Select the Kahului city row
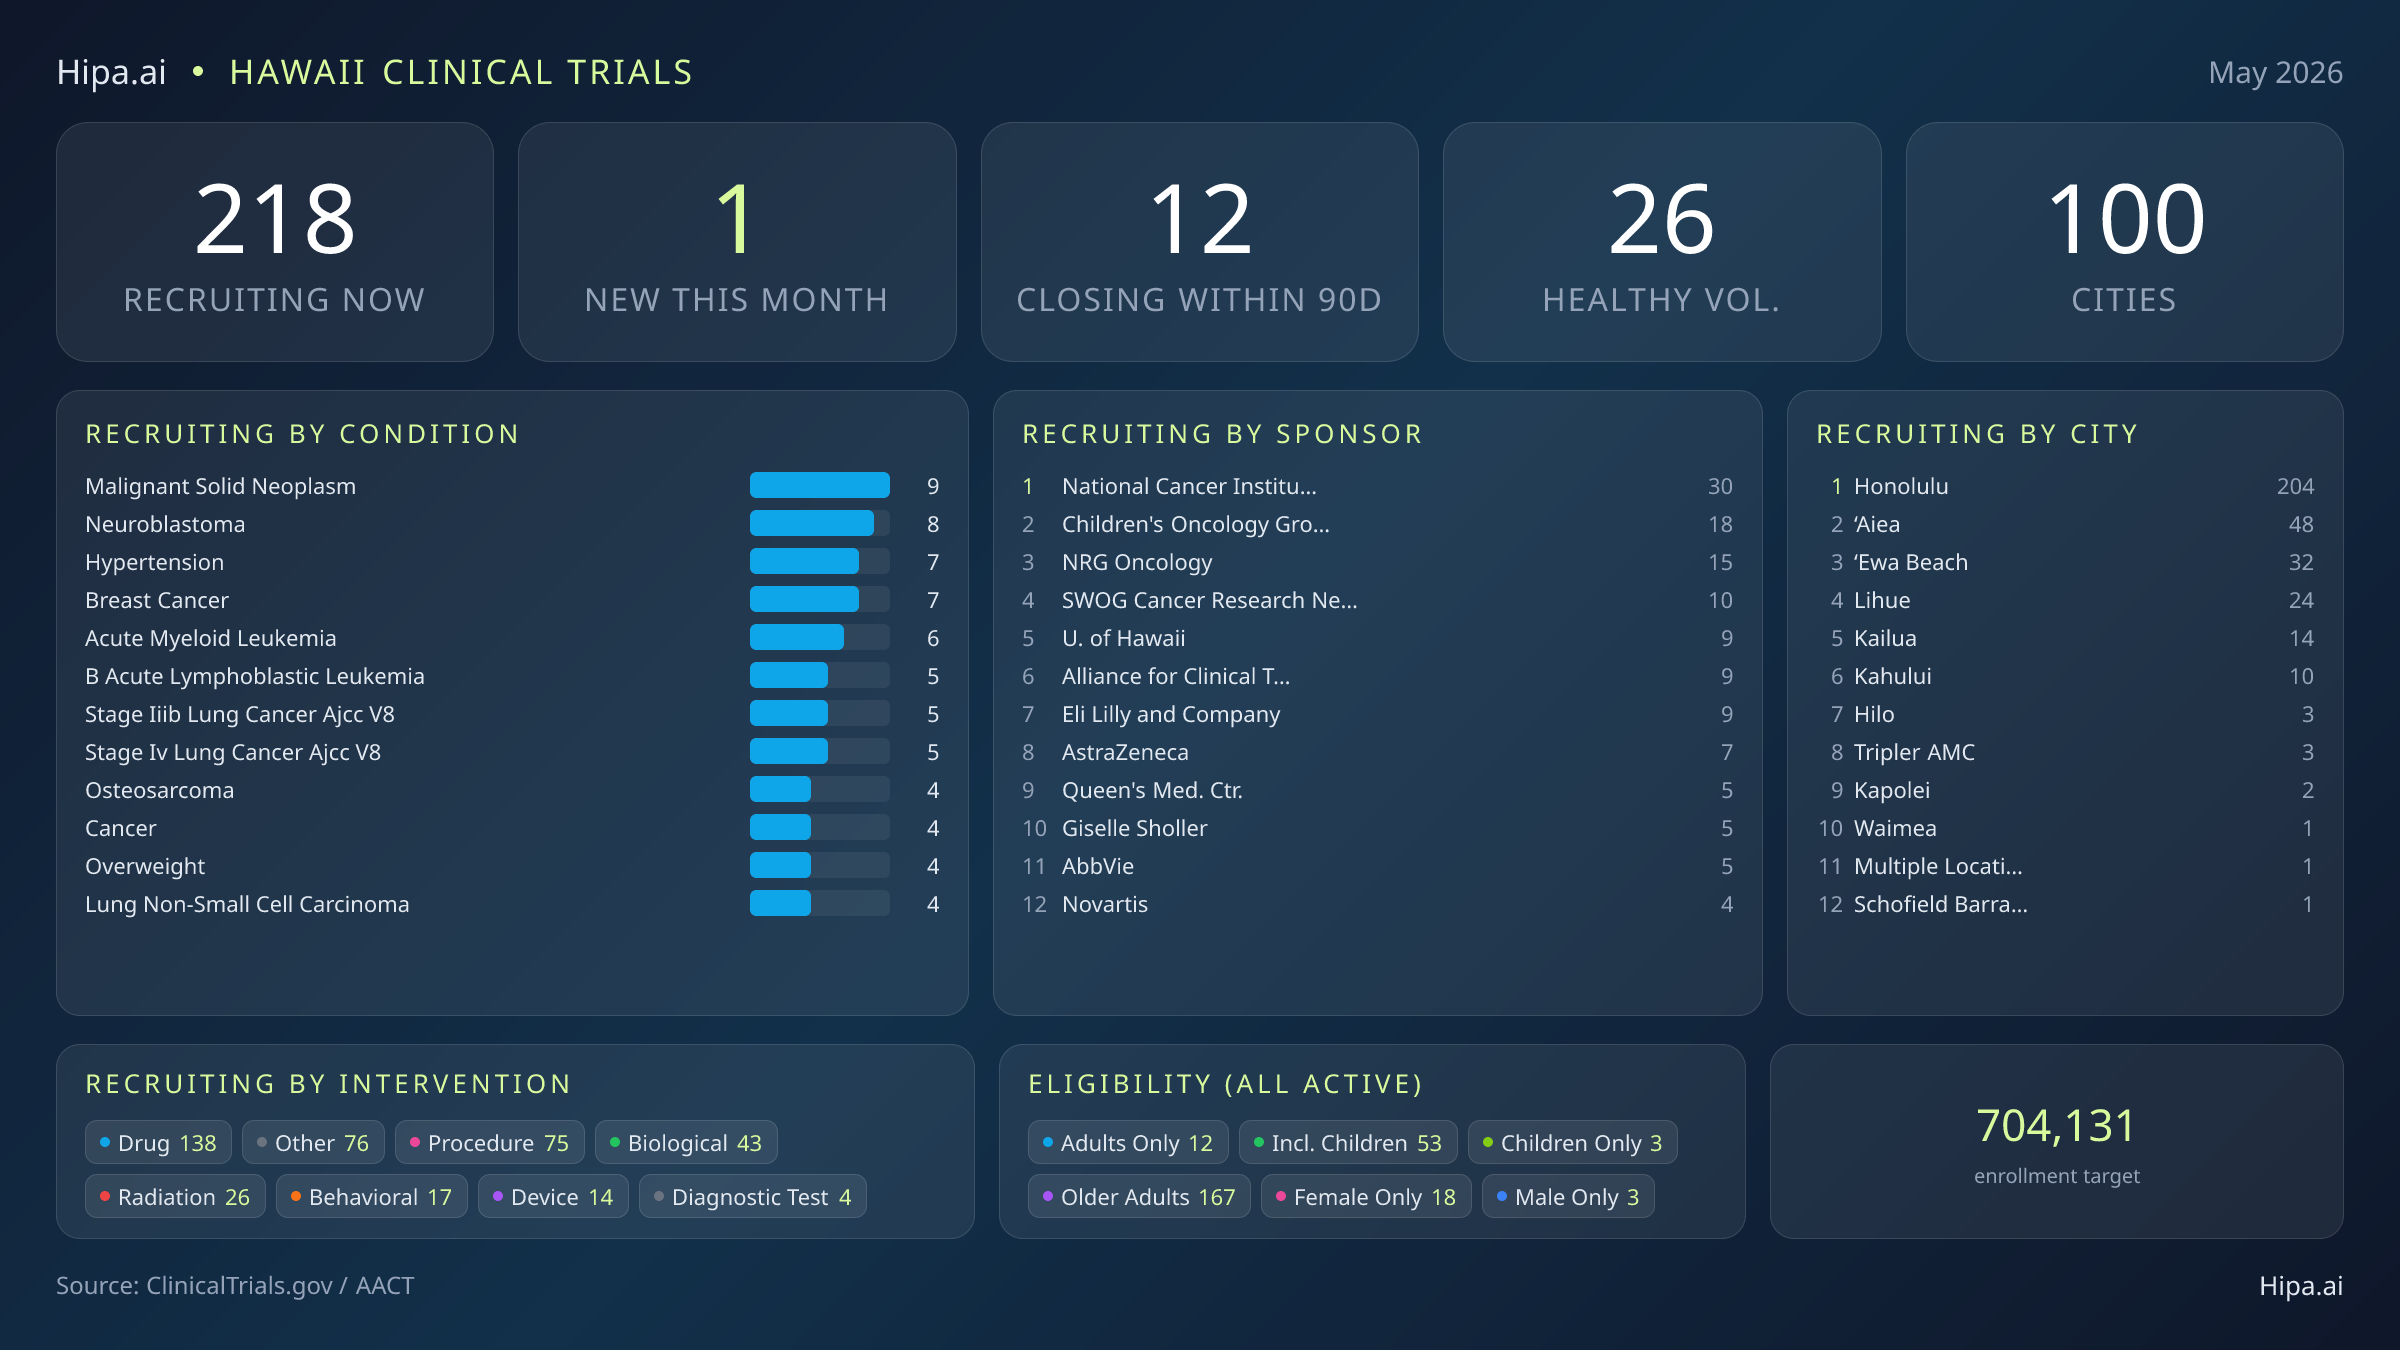This screenshot has height=1350, width=2400. click(x=2065, y=676)
